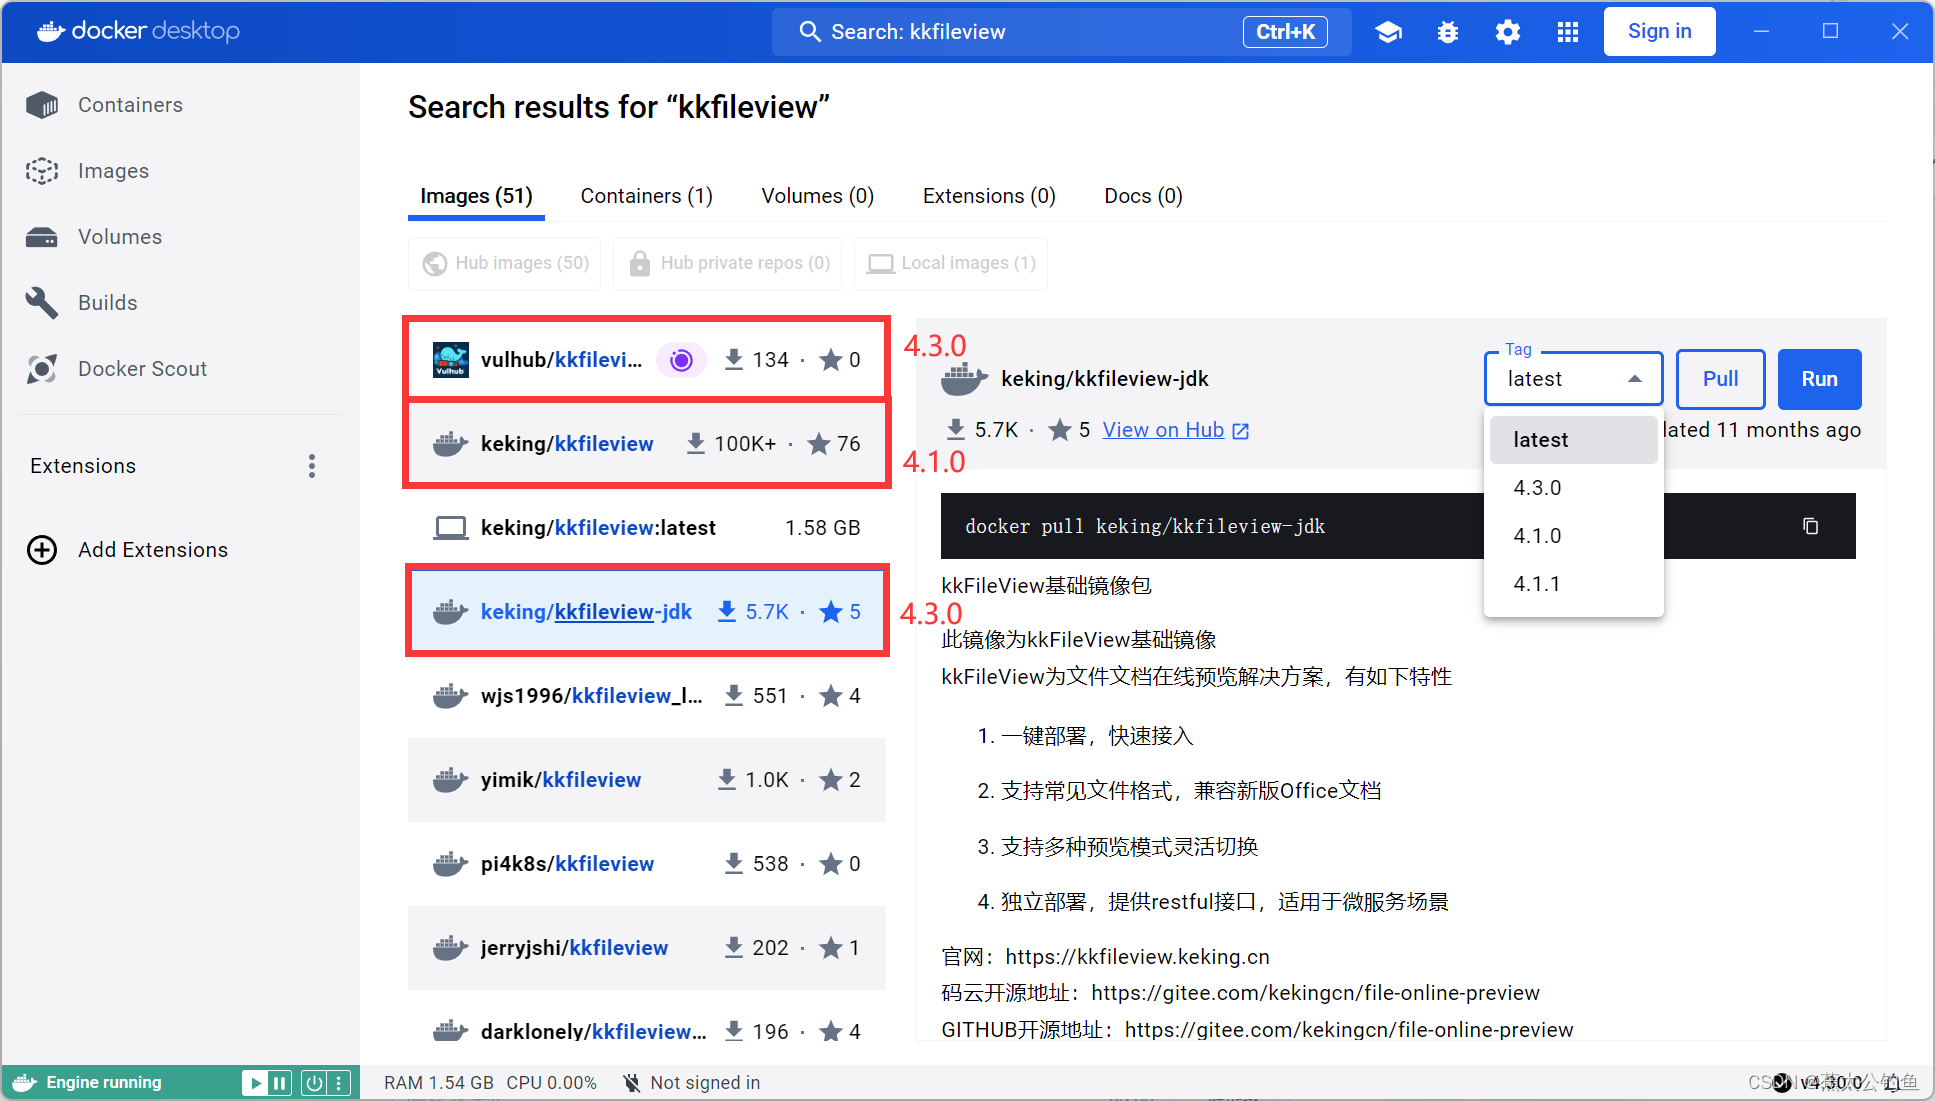Image resolution: width=1935 pixels, height=1101 pixels.
Task: Open the Volumes section
Action: [119, 236]
